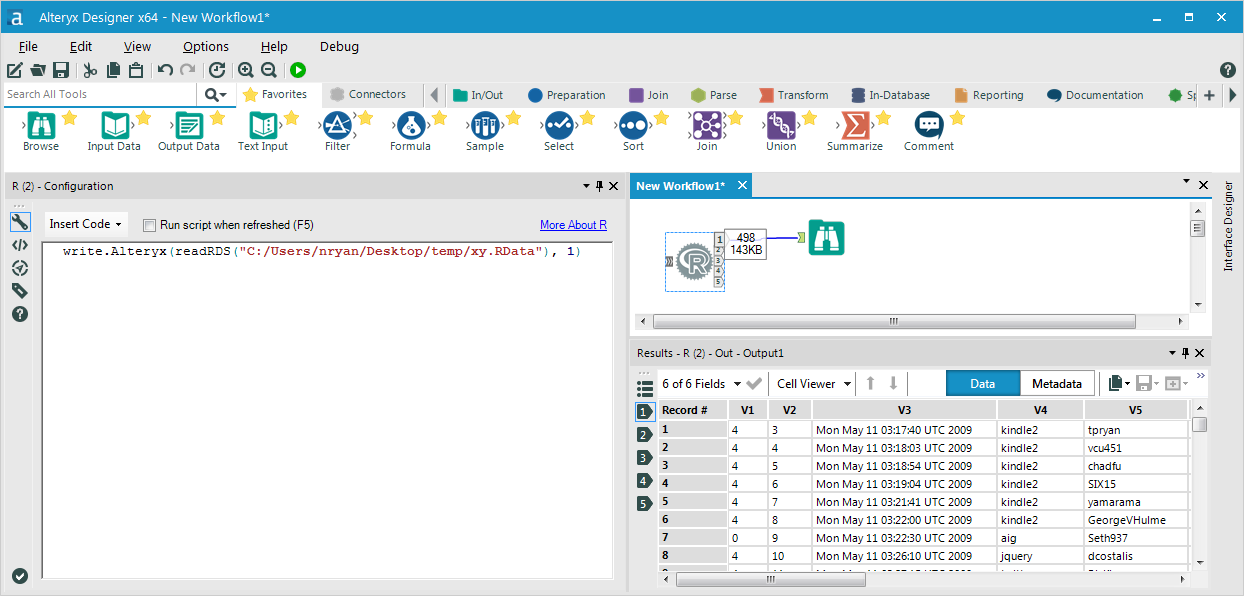The width and height of the screenshot is (1244, 596).
Task: Click the Save workflow icon
Action: (x=61, y=70)
